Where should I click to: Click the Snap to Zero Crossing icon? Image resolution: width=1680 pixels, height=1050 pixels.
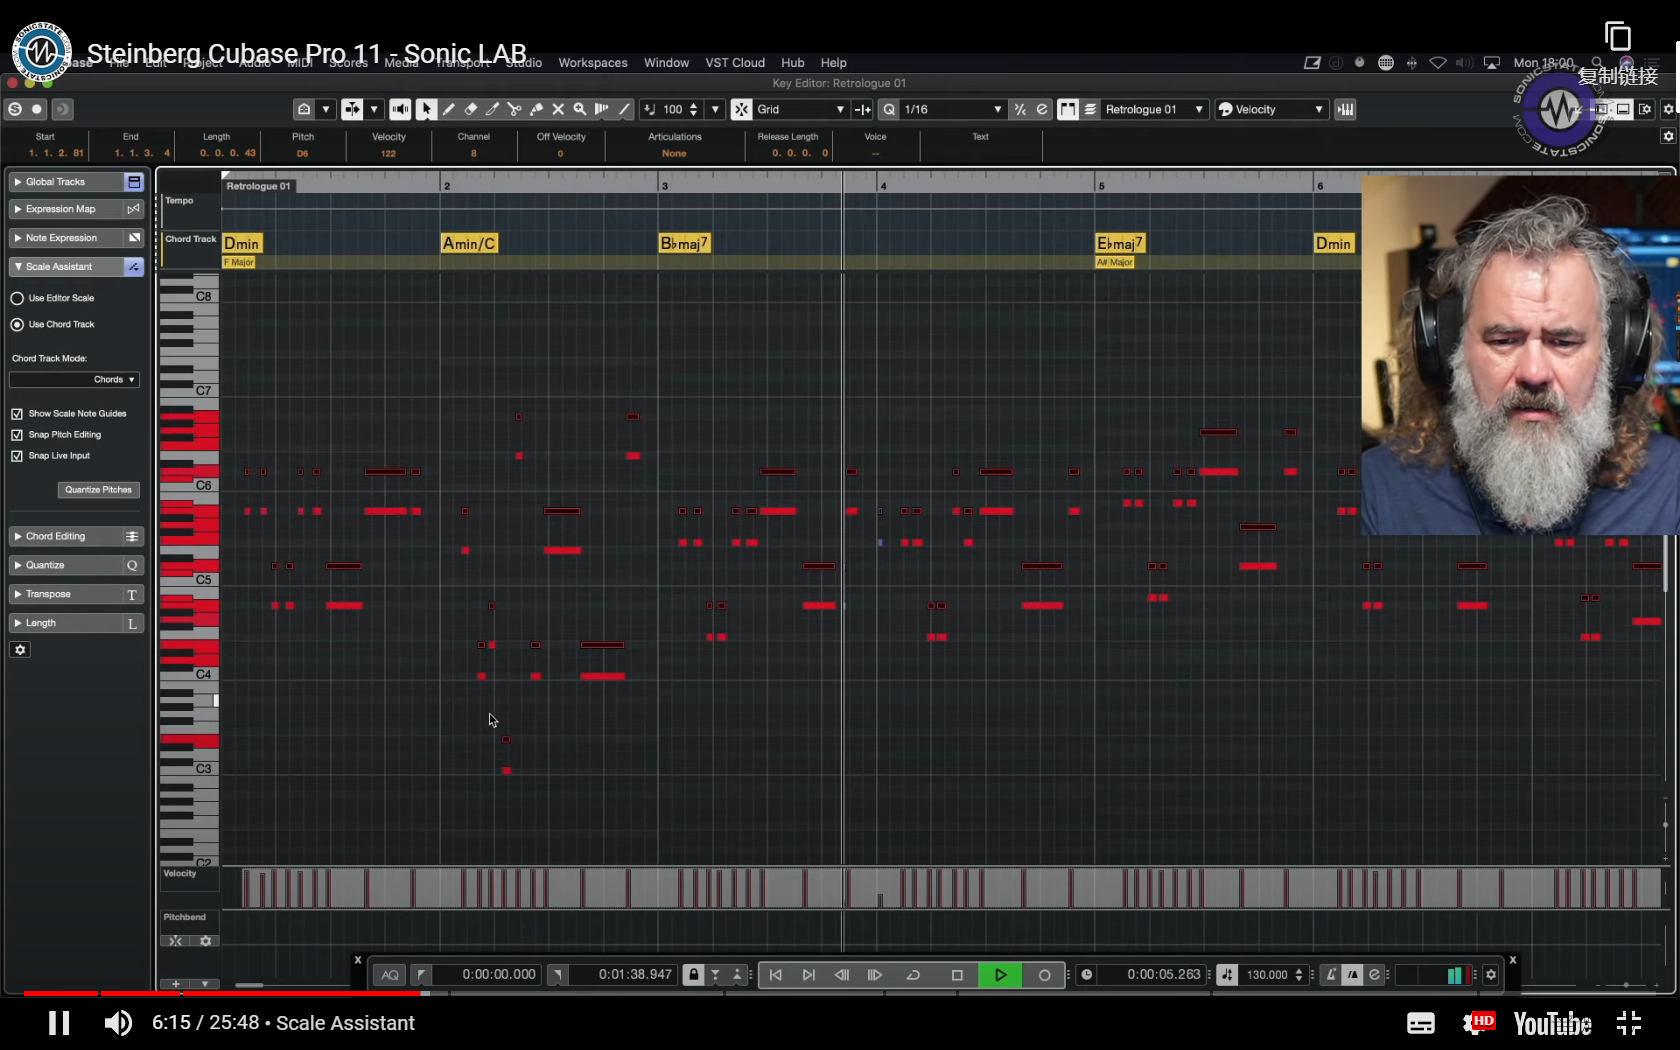pos(863,109)
